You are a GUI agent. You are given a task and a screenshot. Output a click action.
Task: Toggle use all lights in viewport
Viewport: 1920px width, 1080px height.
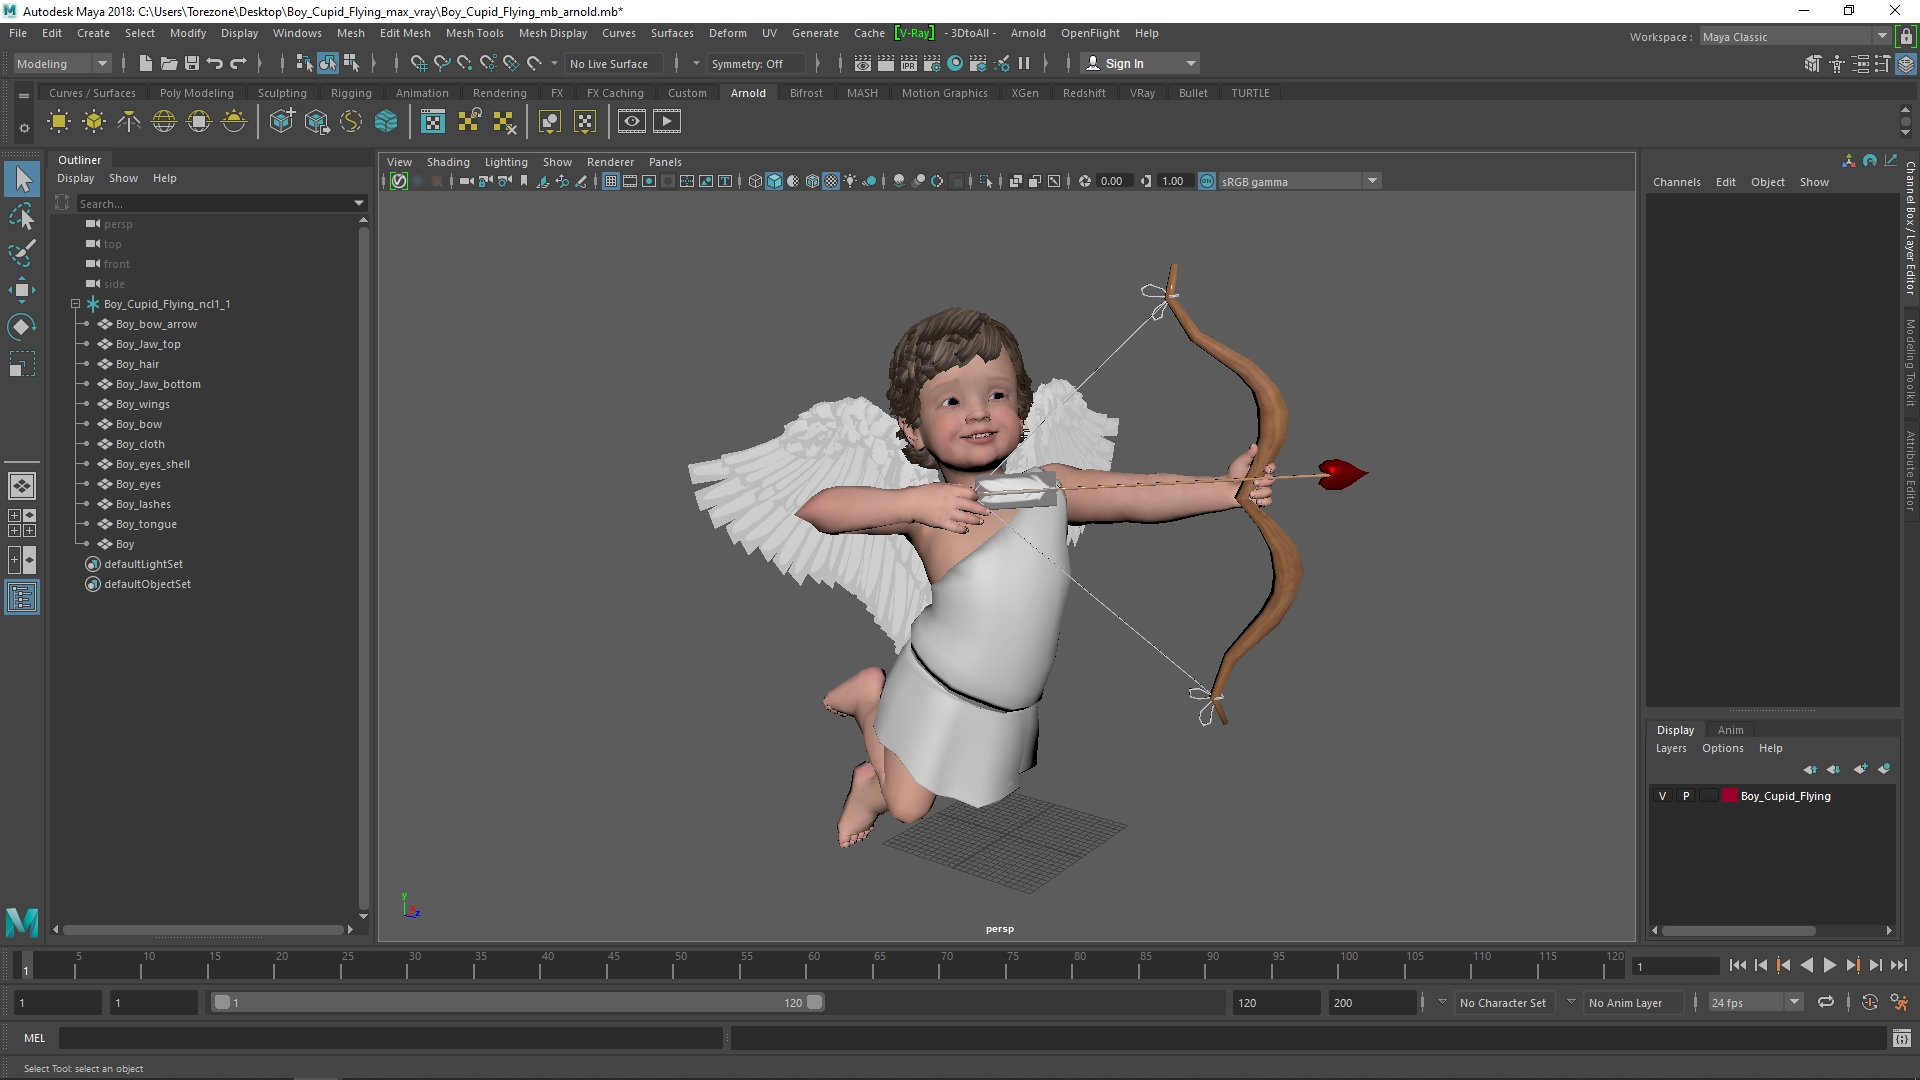pos(850,181)
